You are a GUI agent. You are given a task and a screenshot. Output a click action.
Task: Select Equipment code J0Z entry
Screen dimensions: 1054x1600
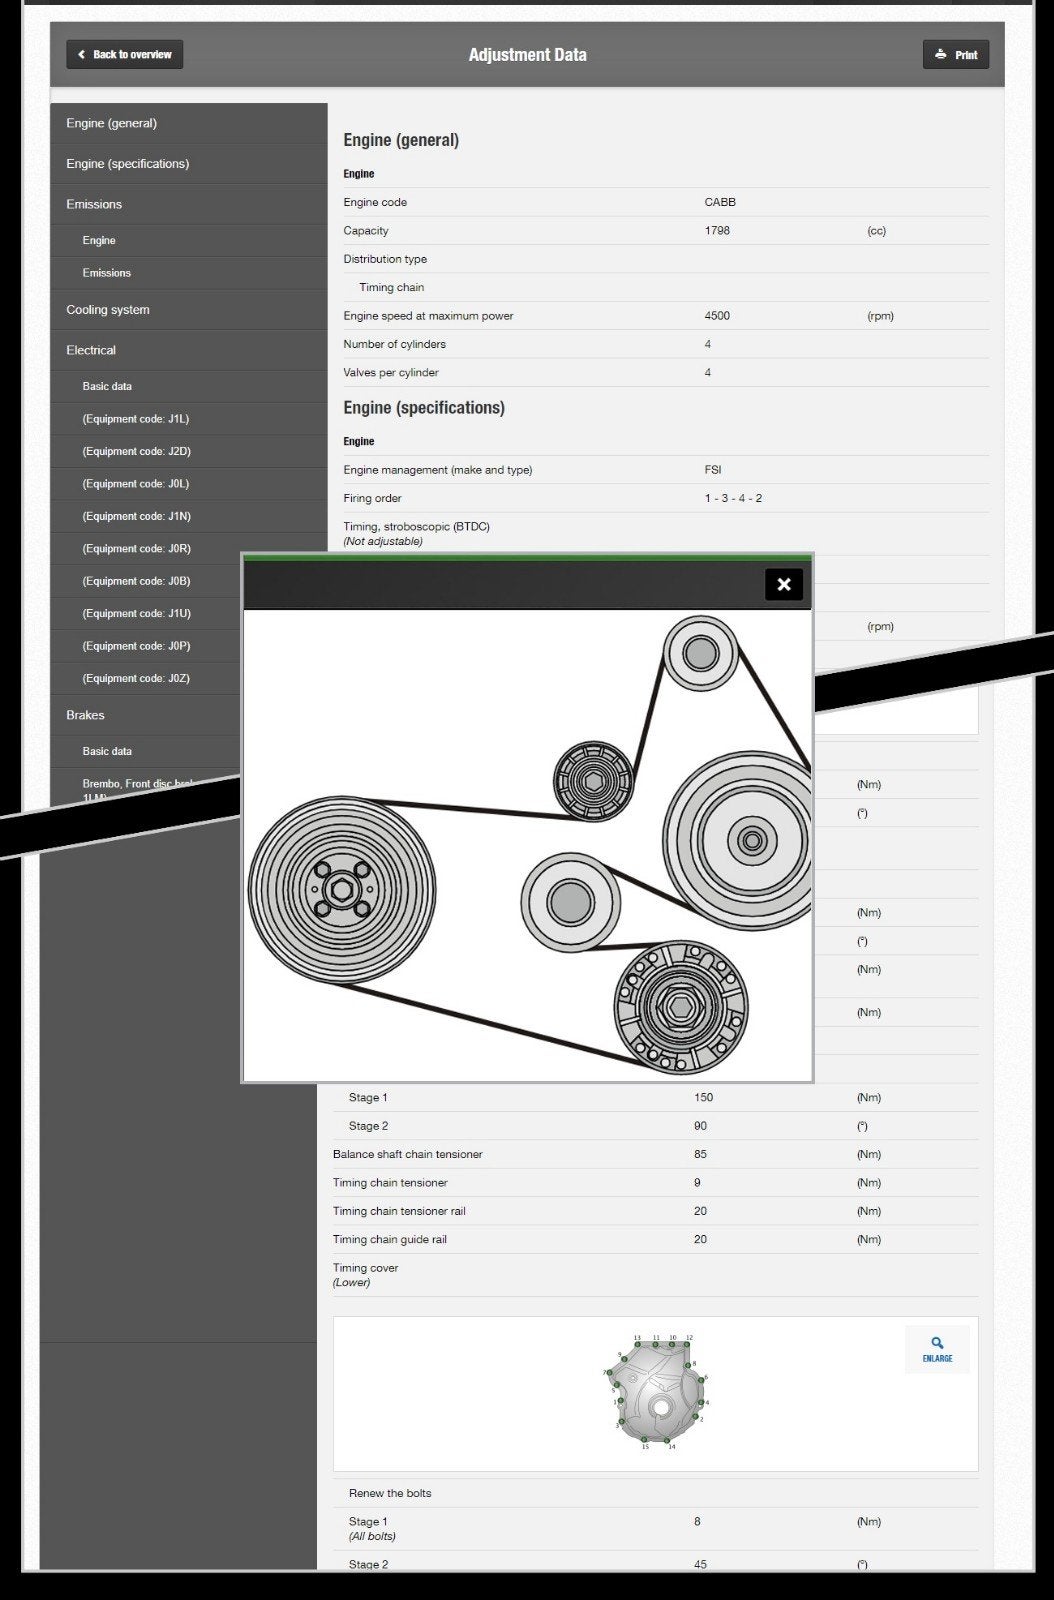(146, 678)
